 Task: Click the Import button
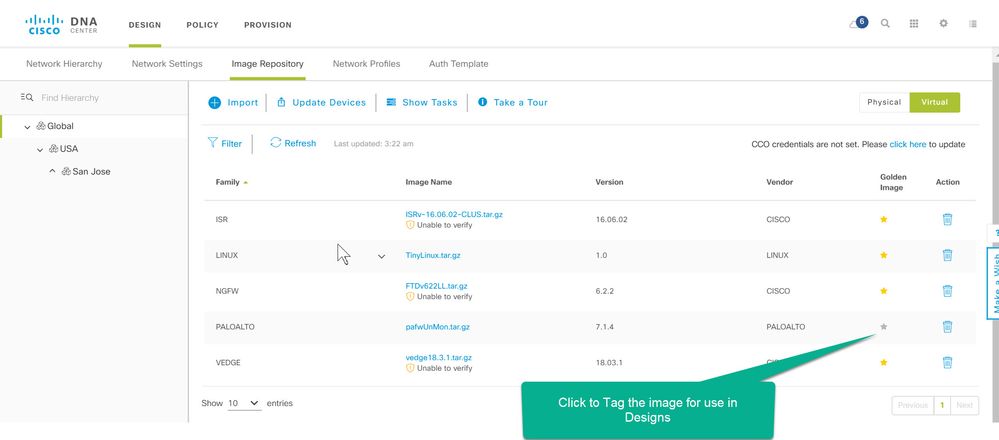click(x=233, y=103)
